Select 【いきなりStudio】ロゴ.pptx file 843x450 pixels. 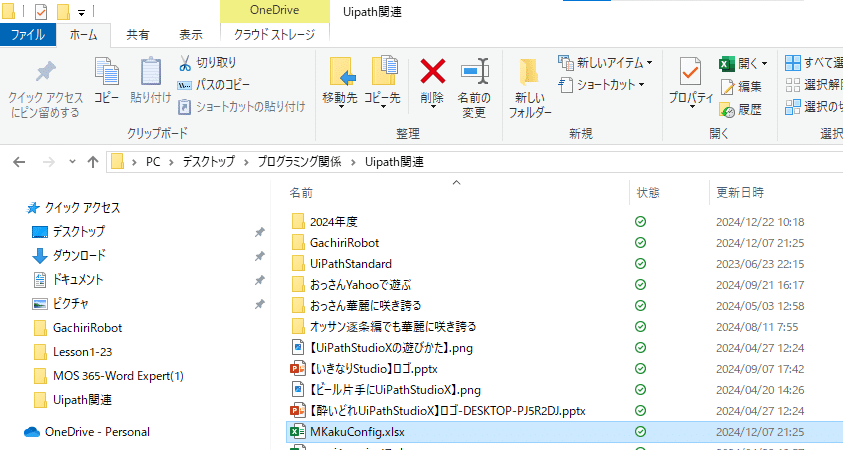tap(364, 369)
